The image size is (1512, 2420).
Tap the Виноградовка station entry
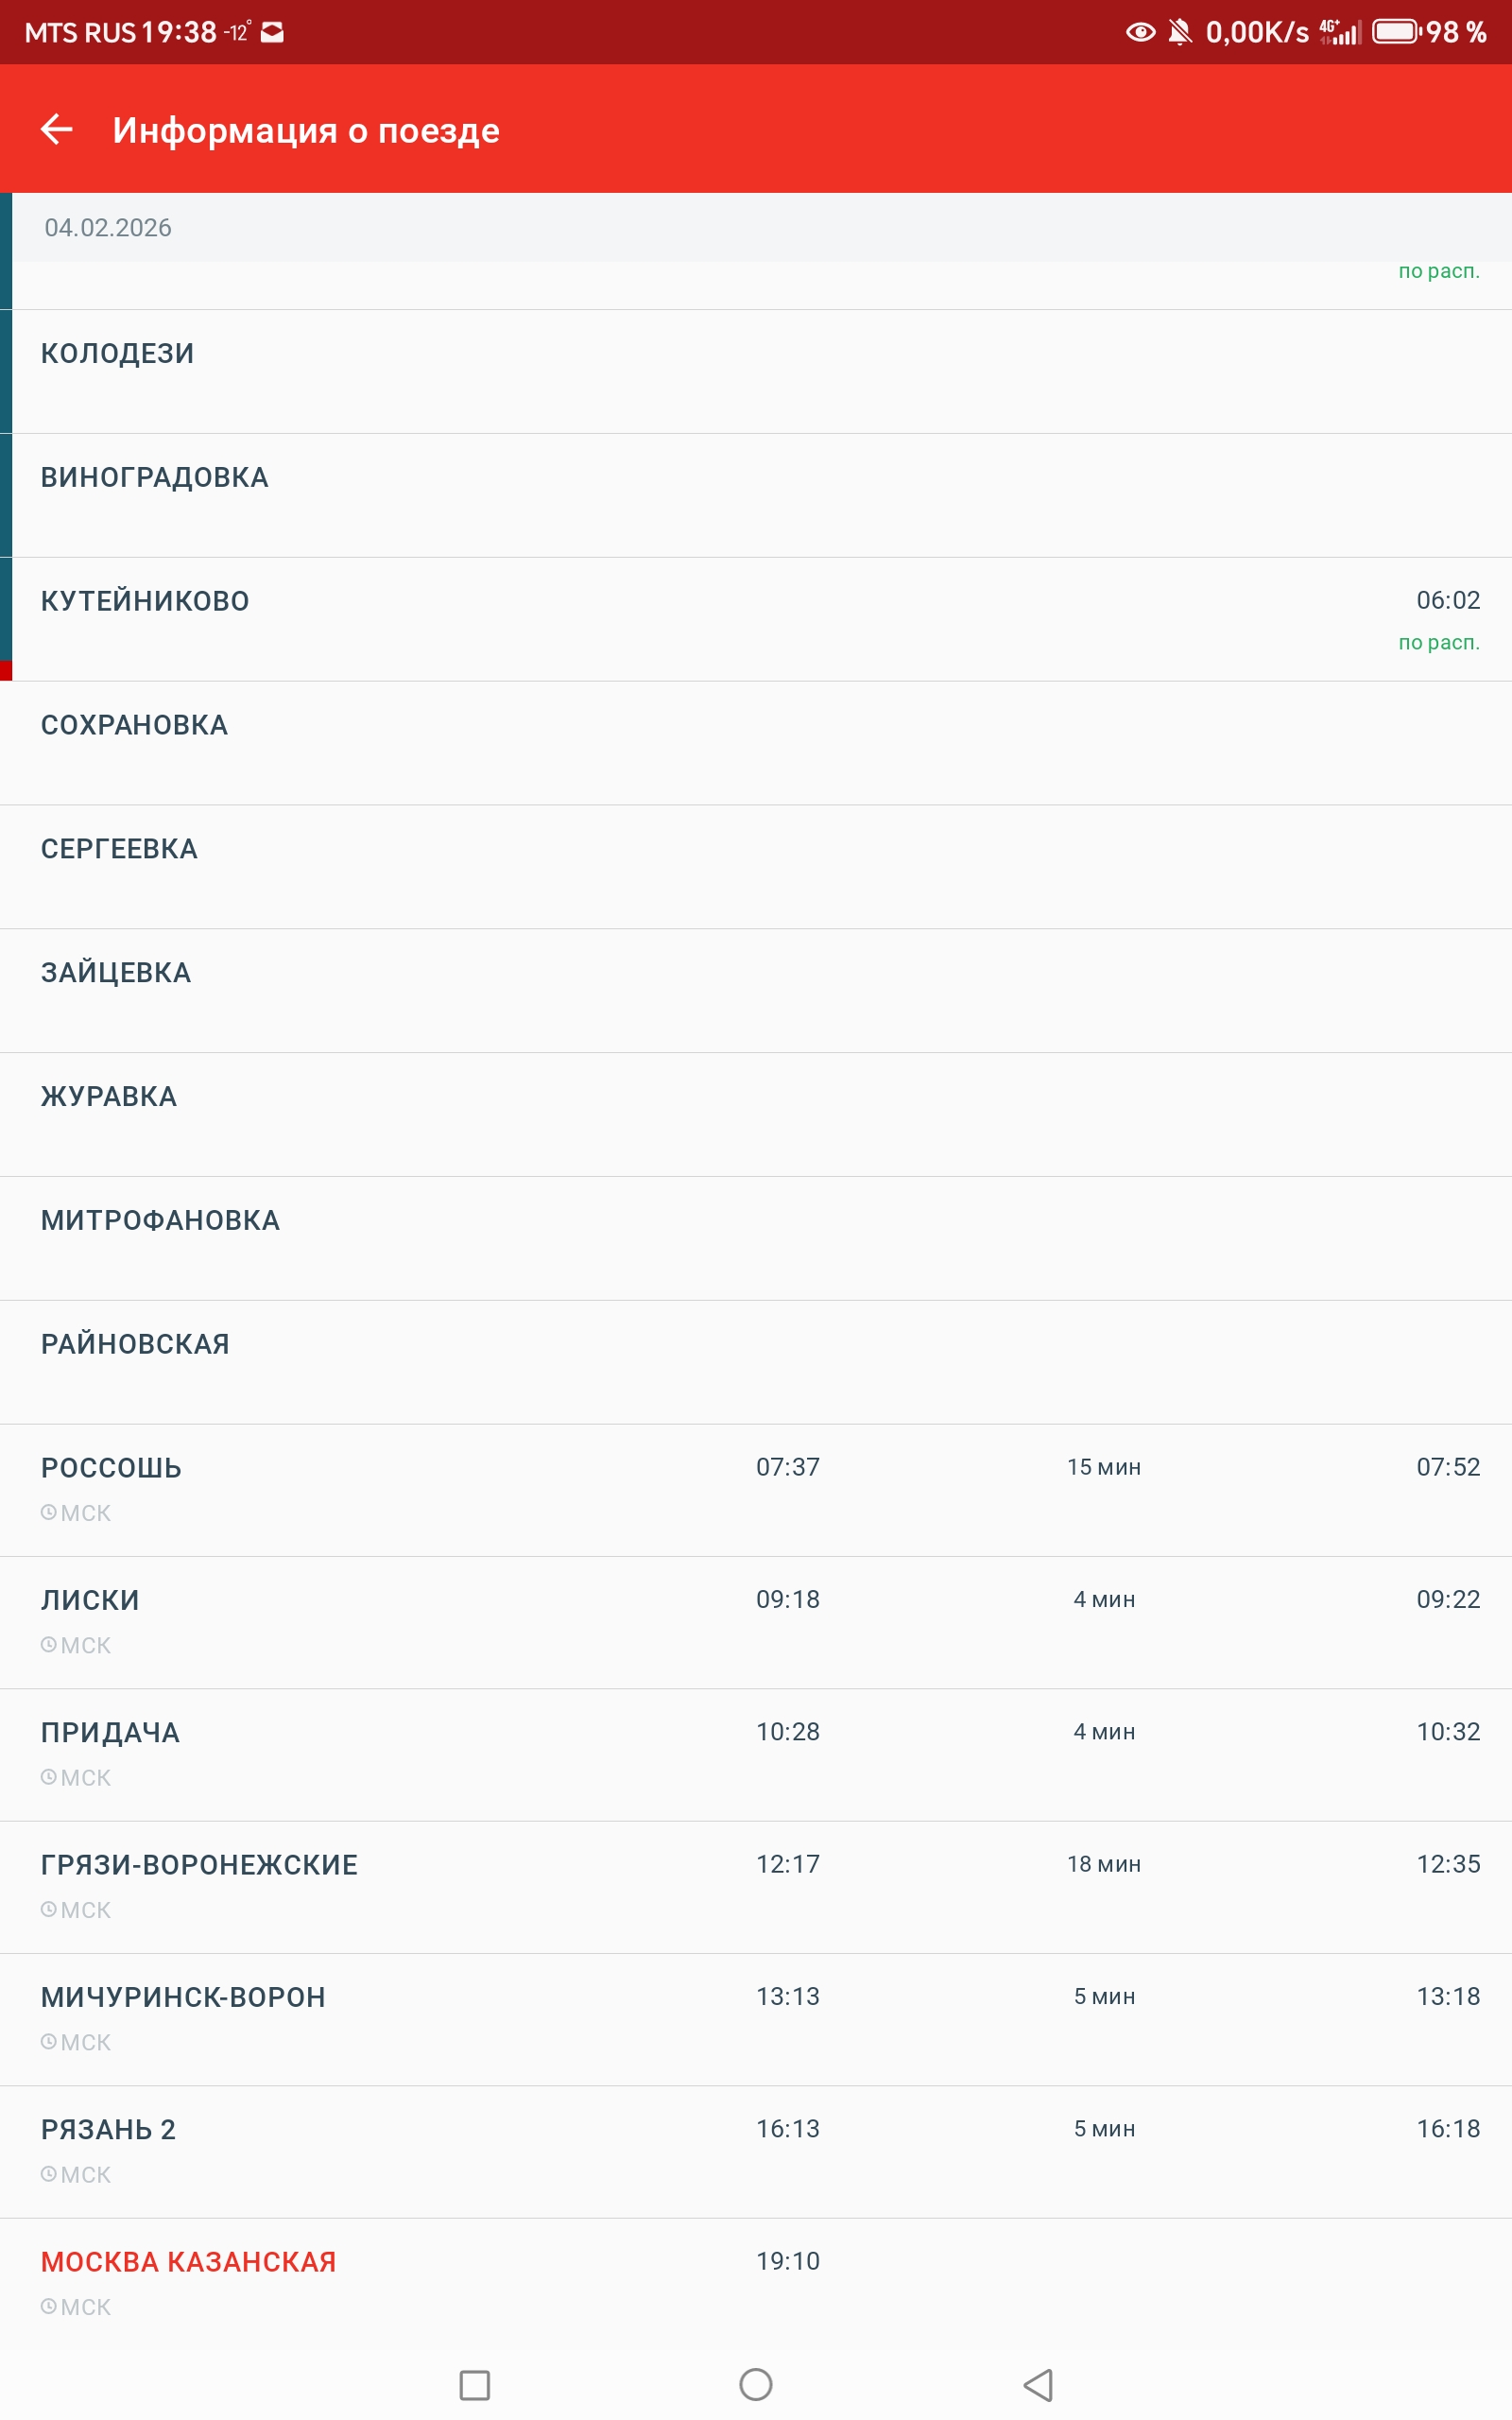pos(155,478)
